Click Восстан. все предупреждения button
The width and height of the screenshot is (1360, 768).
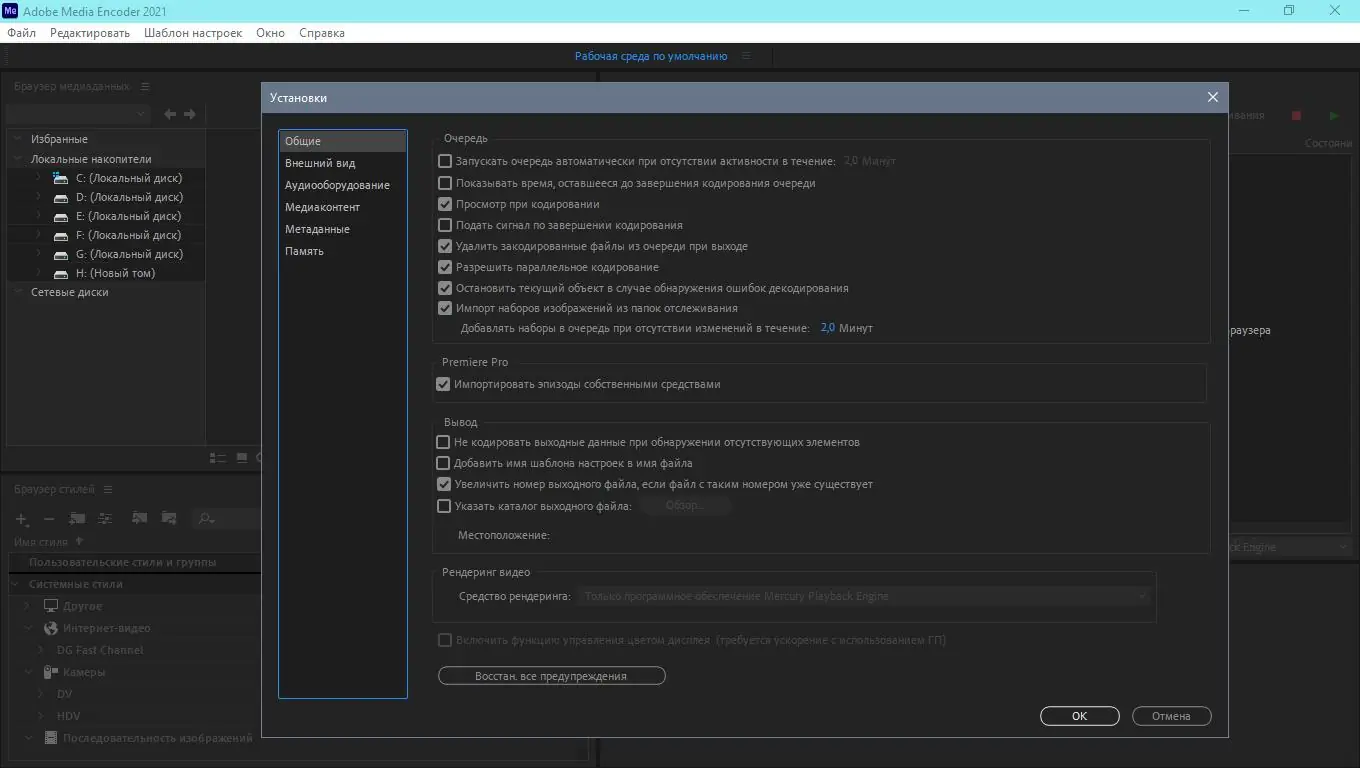551,675
